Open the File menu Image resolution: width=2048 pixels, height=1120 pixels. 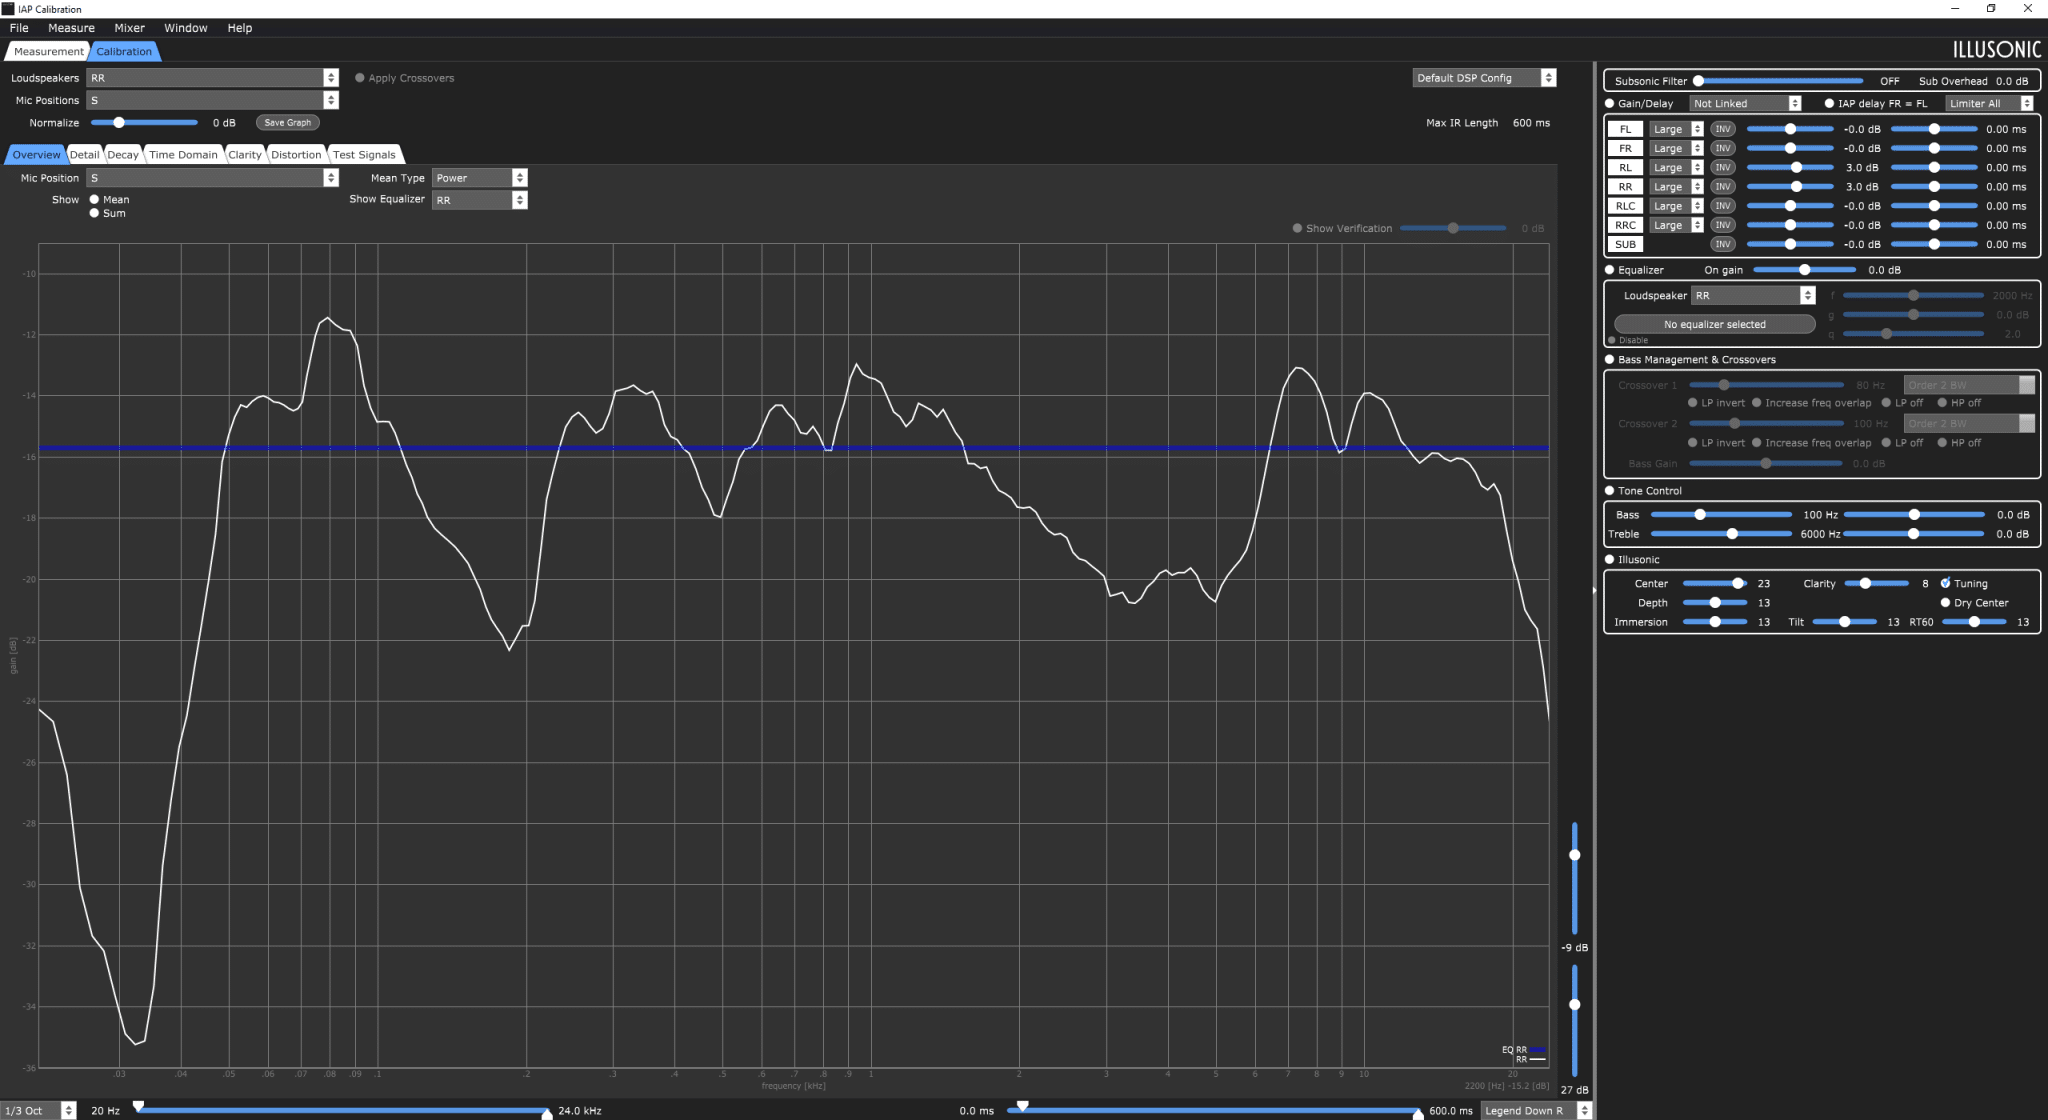[19, 28]
